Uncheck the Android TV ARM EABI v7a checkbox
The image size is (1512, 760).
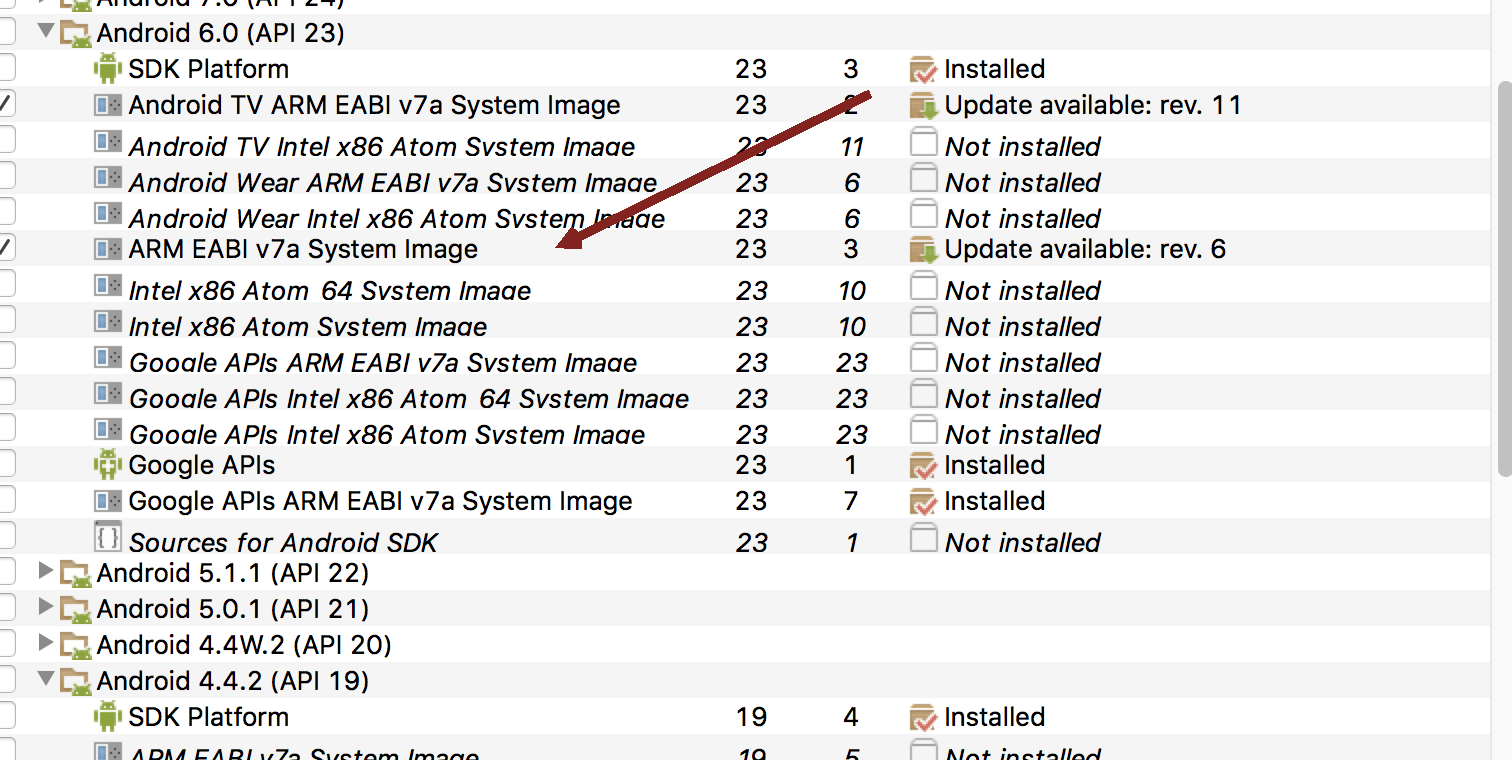[6, 104]
